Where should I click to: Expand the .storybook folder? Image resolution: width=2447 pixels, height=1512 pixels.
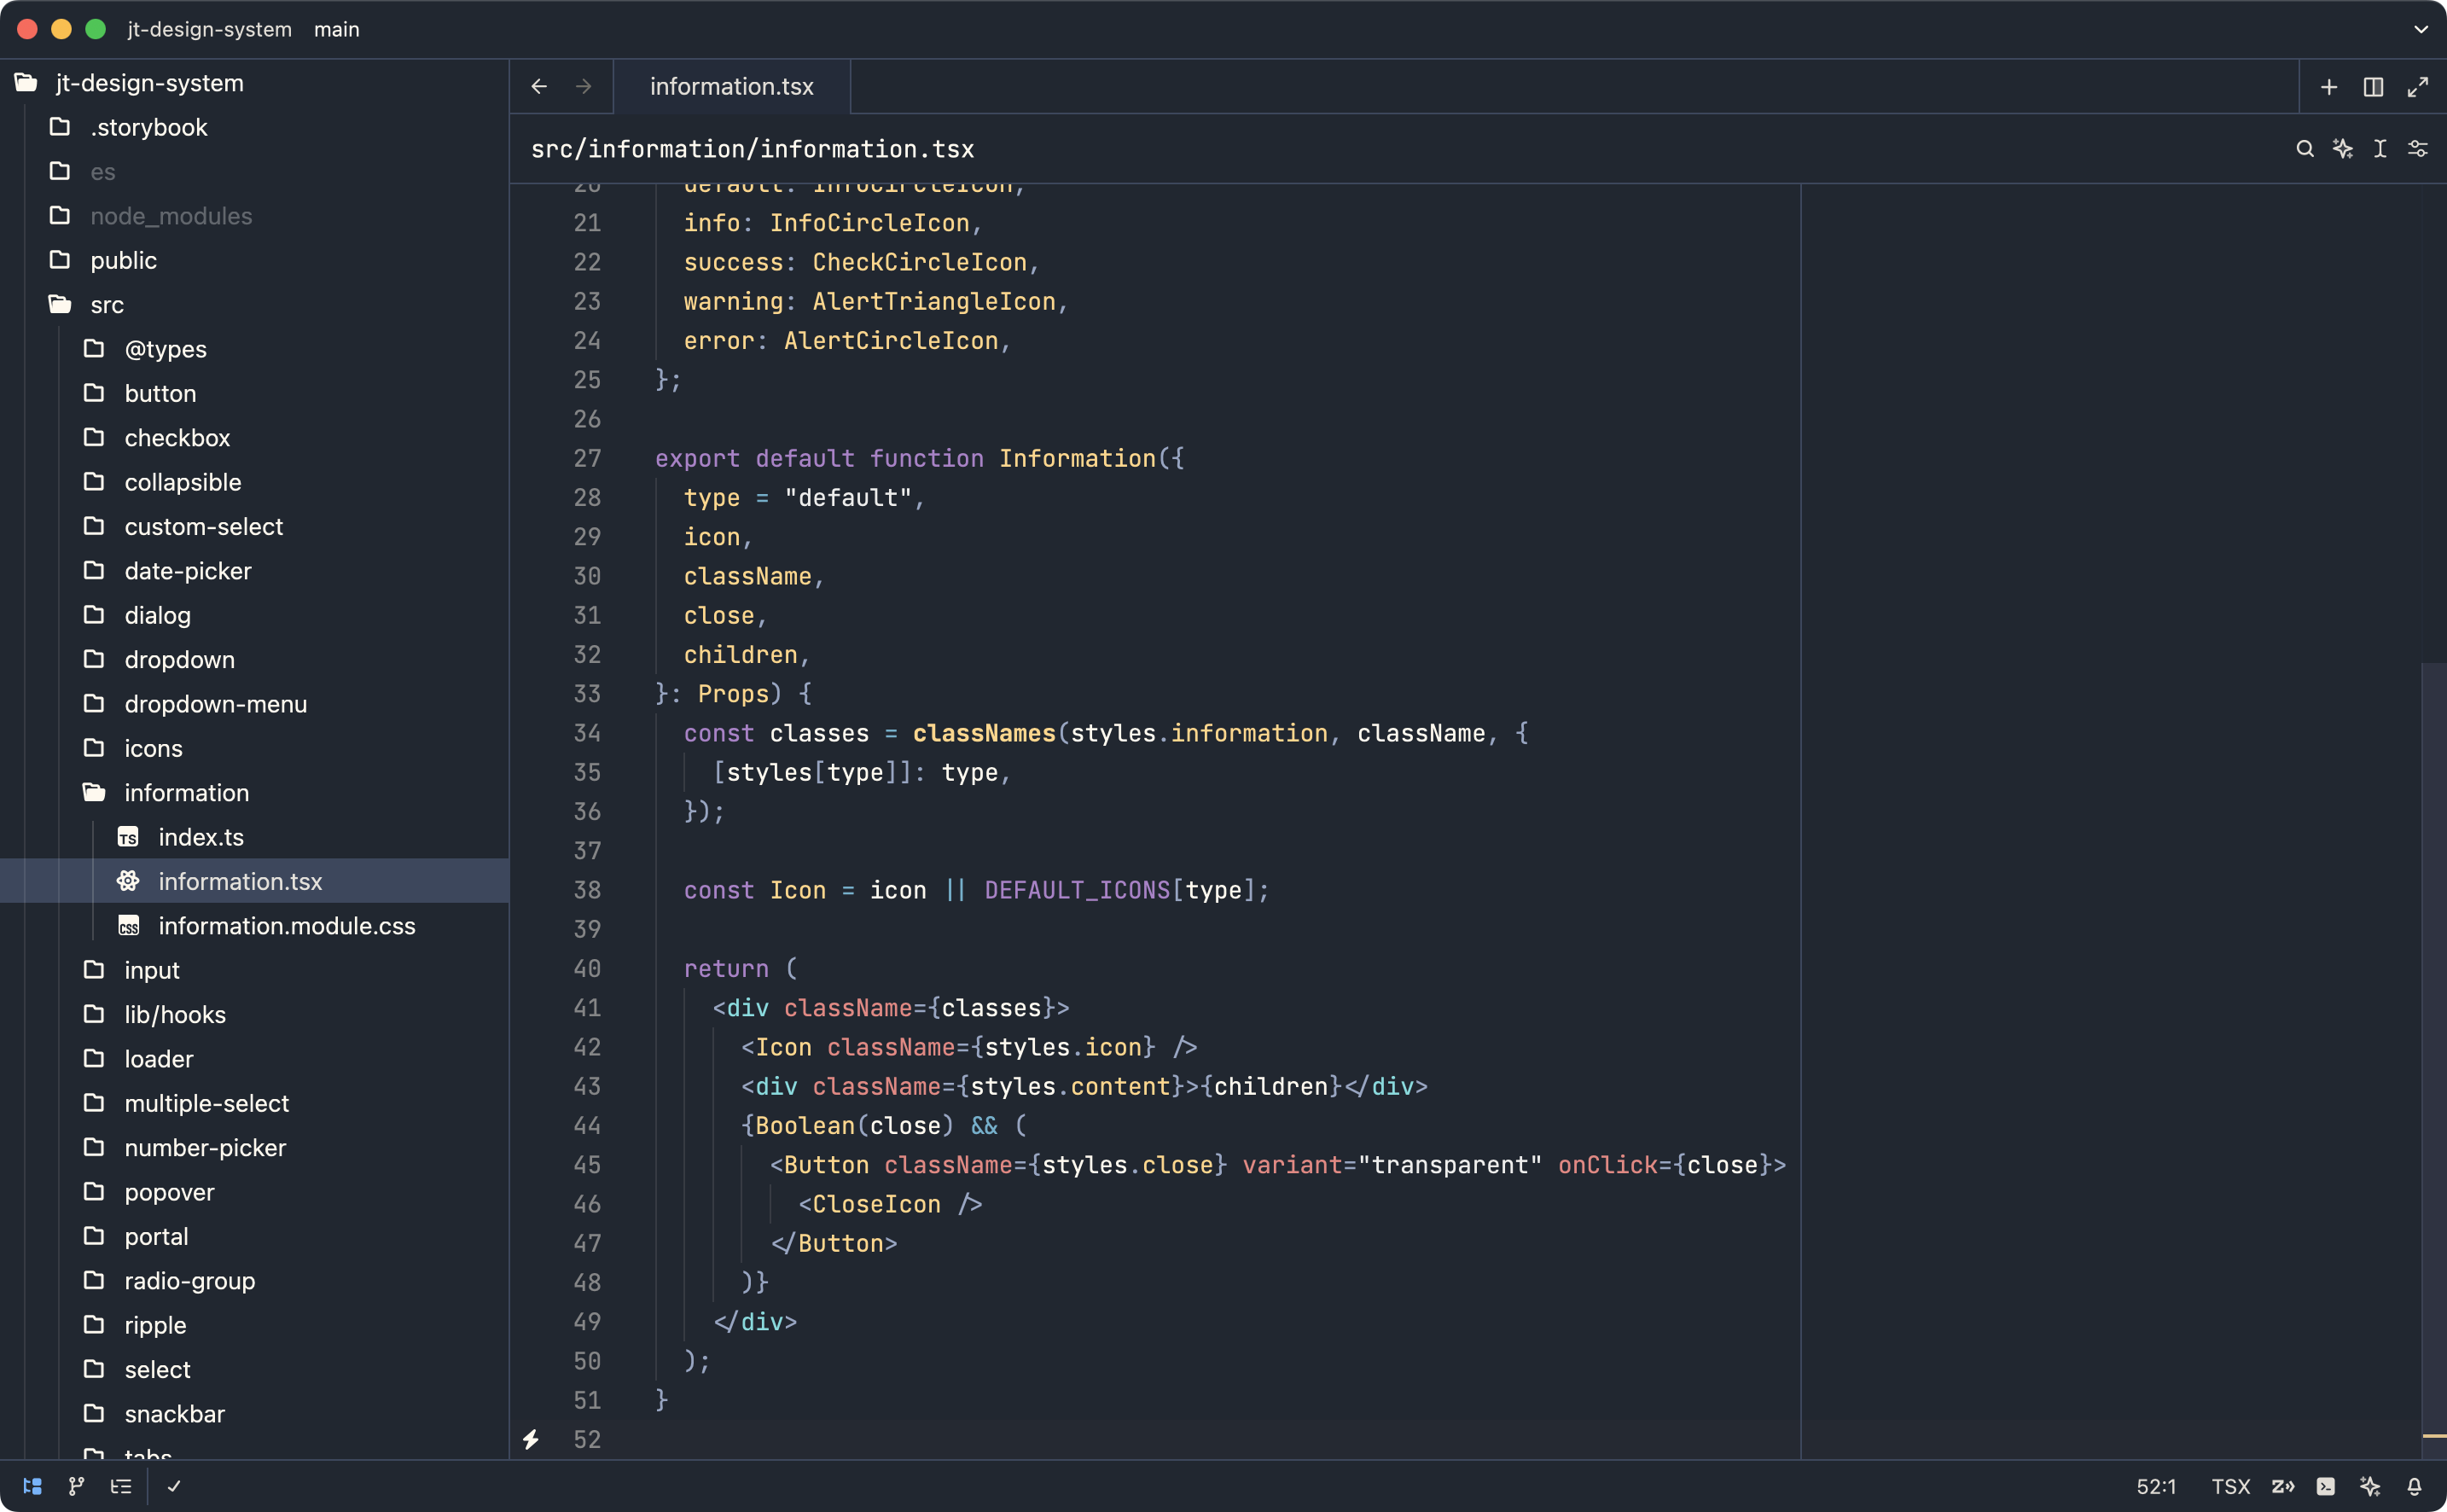point(255,127)
